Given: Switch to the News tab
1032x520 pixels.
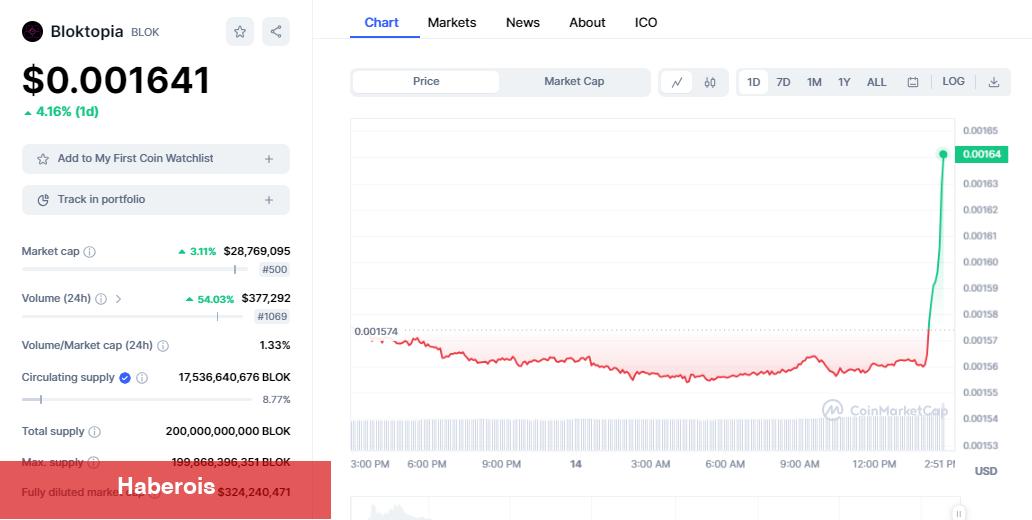Looking at the screenshot, I should coord(523,22).
